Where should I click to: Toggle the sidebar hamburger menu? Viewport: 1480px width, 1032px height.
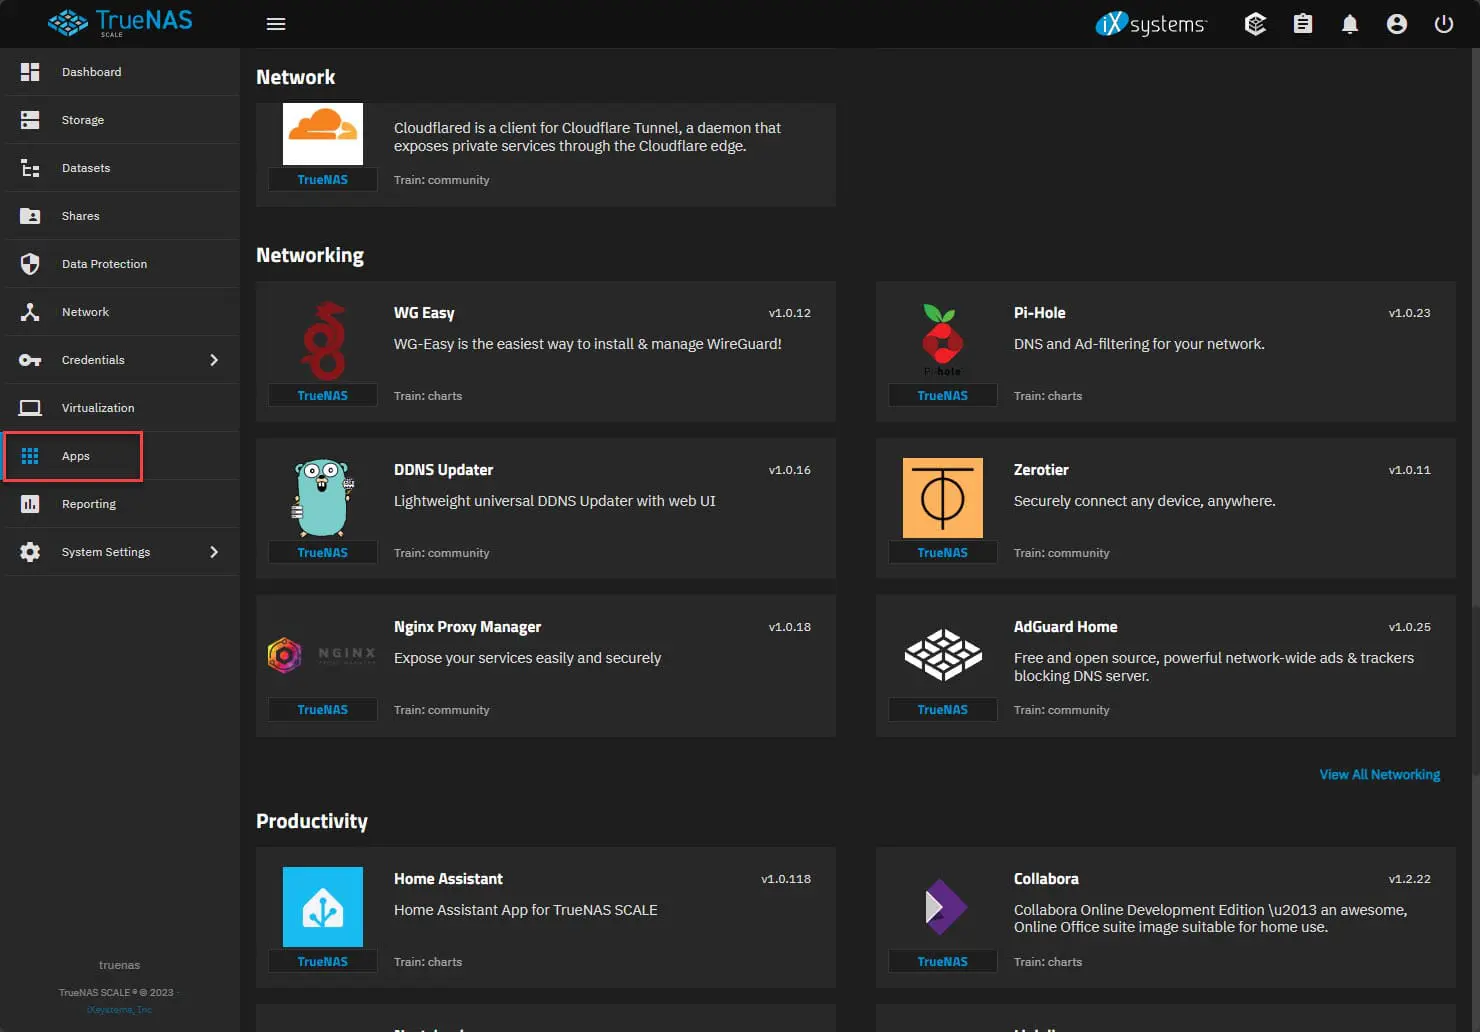click(276, 24)
